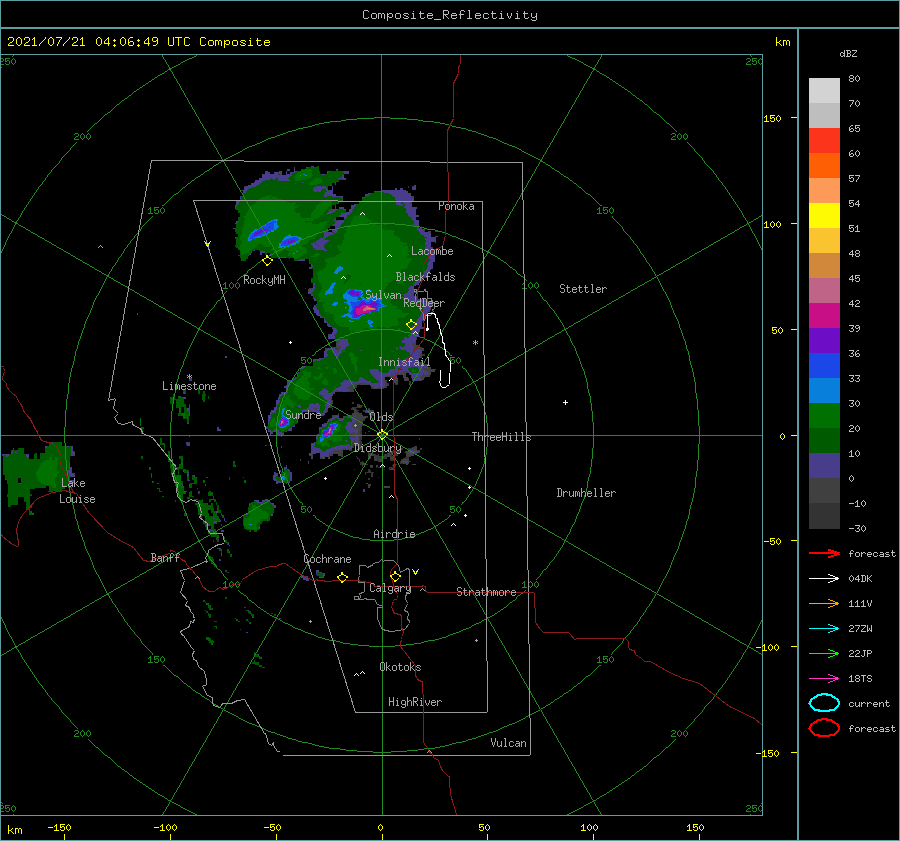Image resolution: width=900 pixels, height=841 pixels.
Task: Click the Banff town label
Action: 165,557
